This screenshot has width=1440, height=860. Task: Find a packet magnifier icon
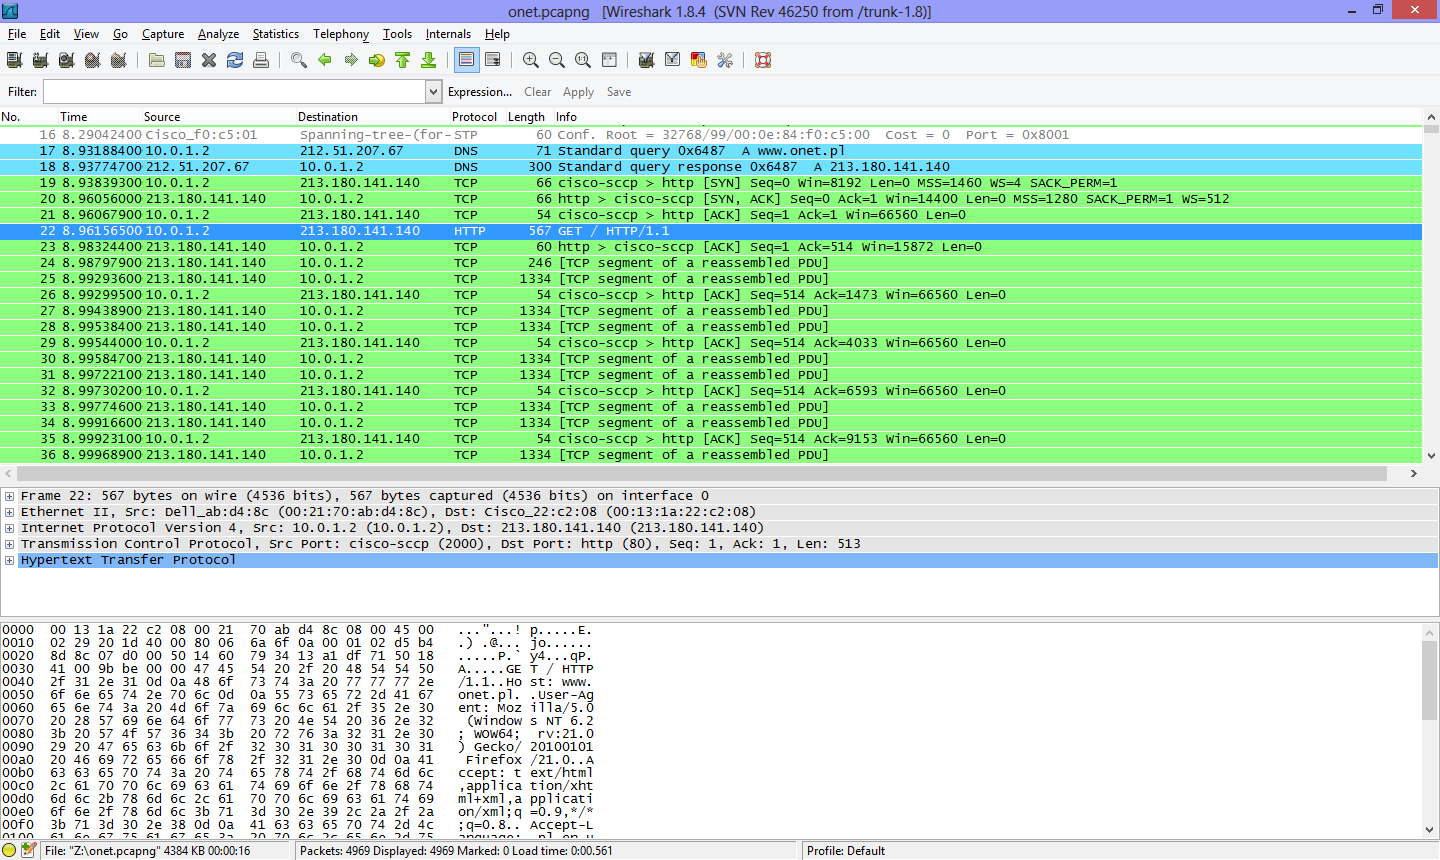[299, 60]
